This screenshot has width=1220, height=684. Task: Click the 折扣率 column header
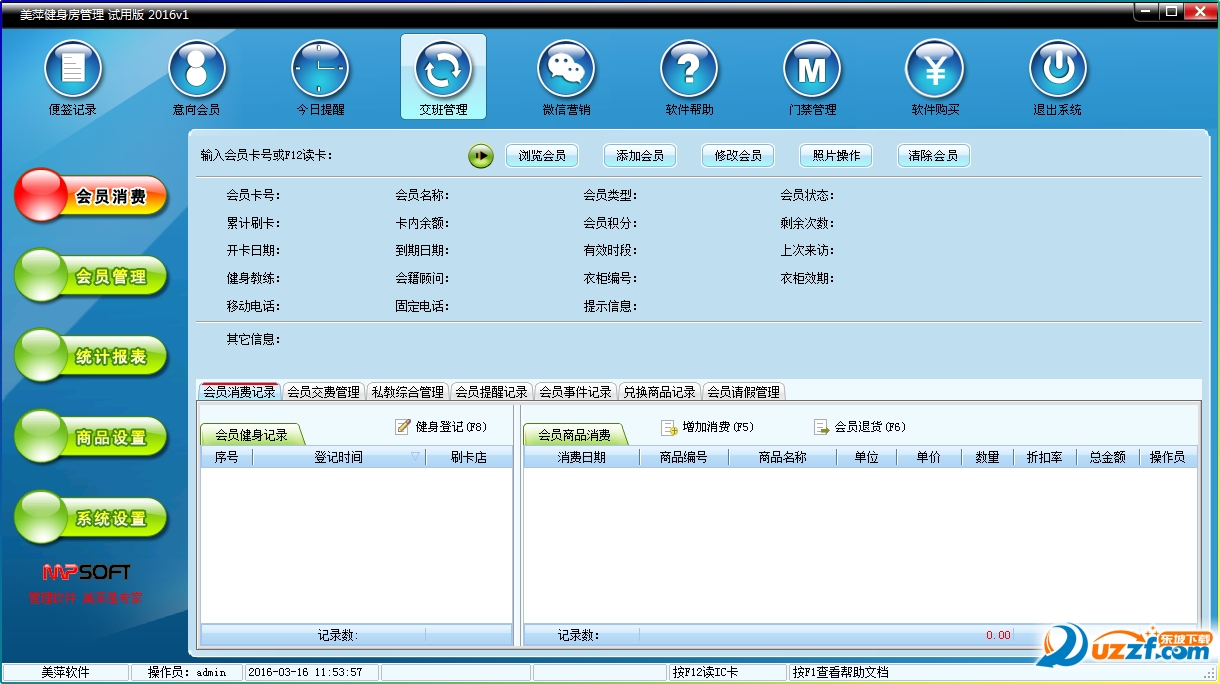pos(1044,457)
